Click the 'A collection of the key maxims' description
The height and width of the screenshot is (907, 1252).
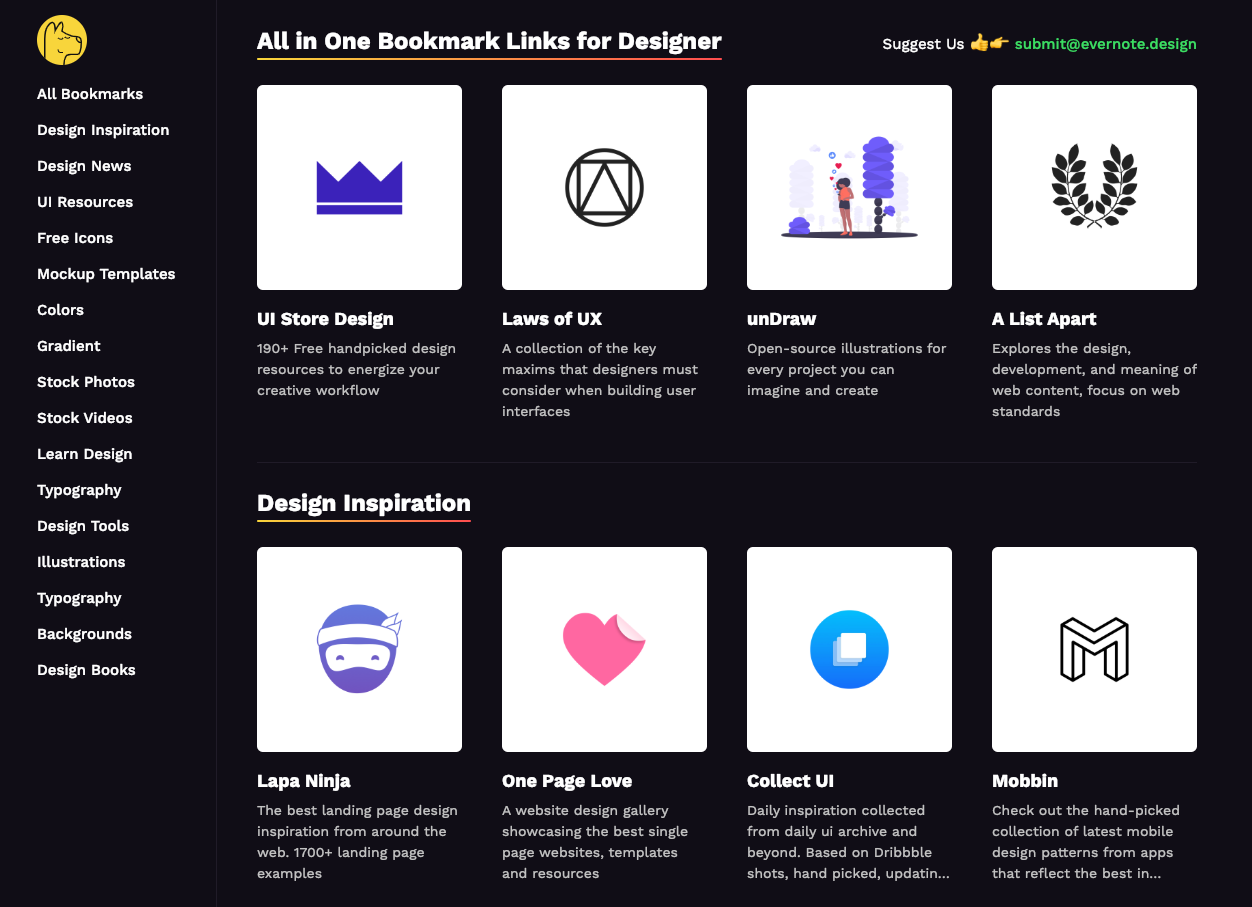click(599, 380)
